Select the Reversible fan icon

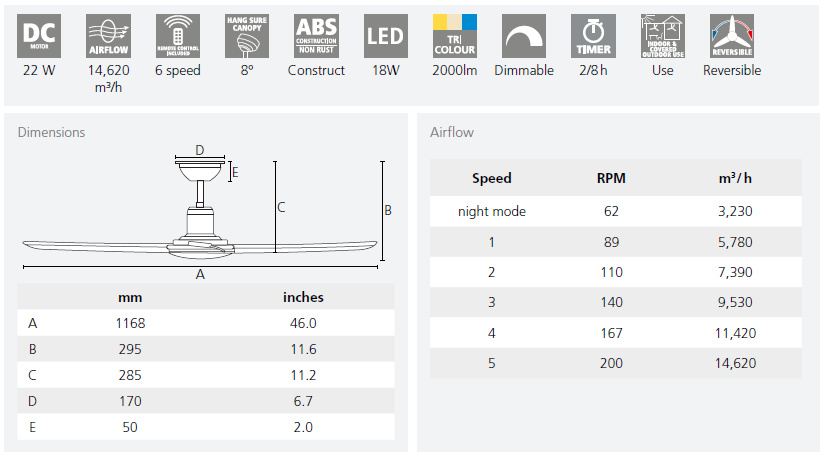tap(731, 37)
